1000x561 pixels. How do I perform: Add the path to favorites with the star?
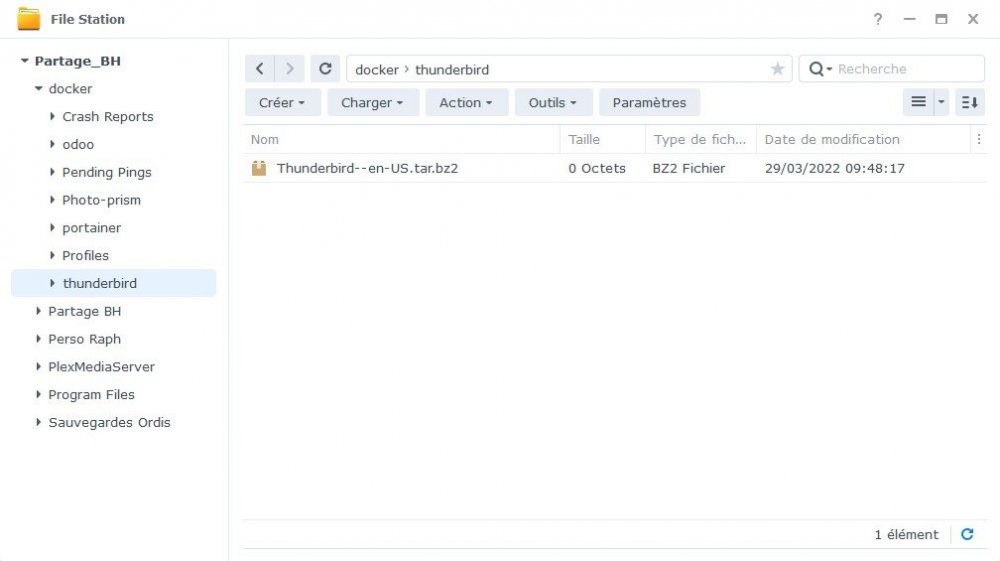tap(777, 69)
